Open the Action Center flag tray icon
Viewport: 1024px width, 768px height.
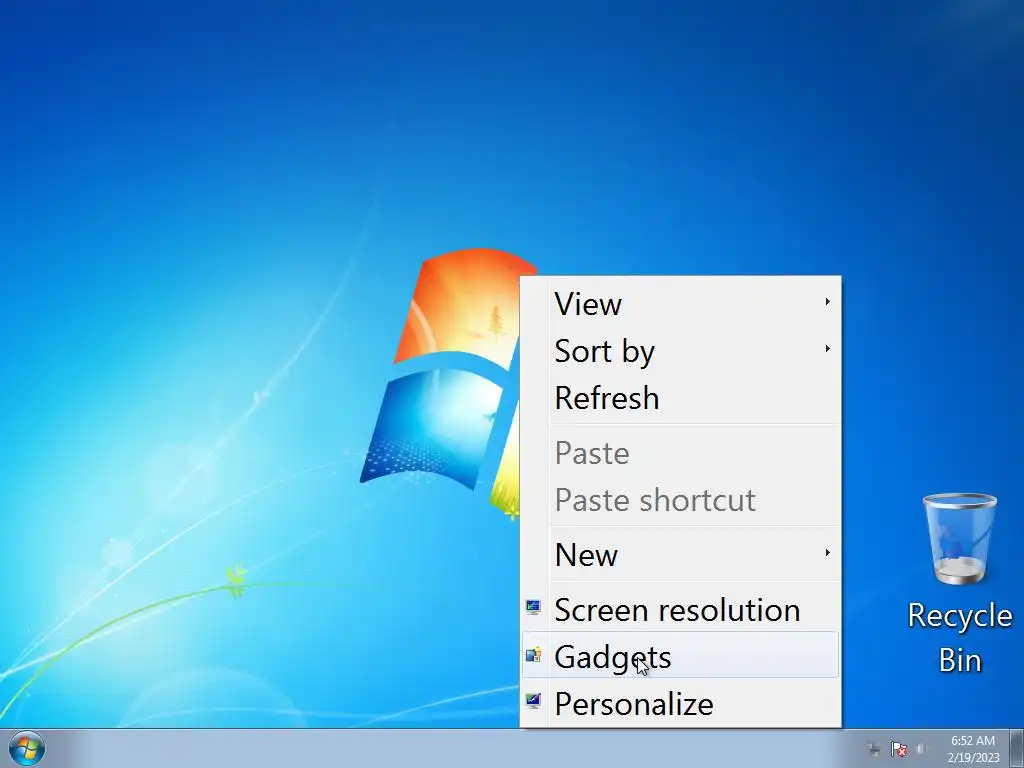[x=899, y=749]
